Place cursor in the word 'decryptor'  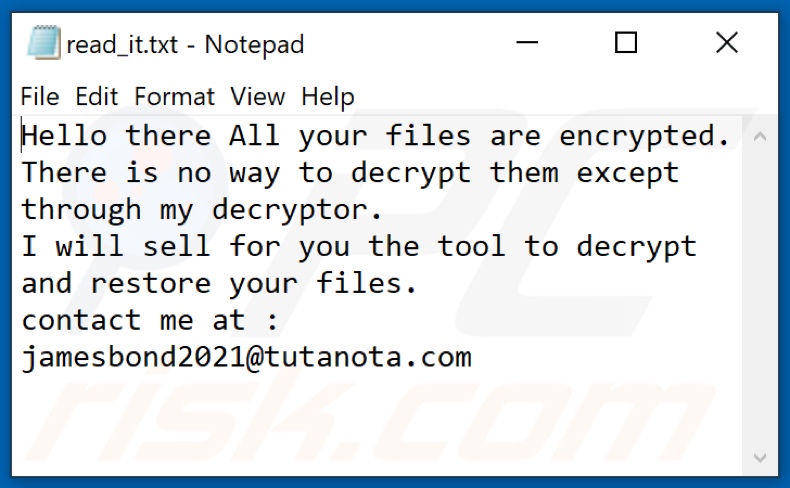tap(297, 210)
